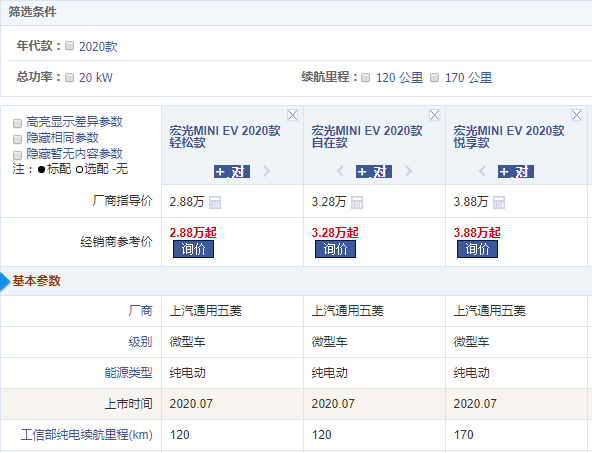Select 3.28万 manufacturer price text
This screenshot has height=453, width=592.
point(328,202)
